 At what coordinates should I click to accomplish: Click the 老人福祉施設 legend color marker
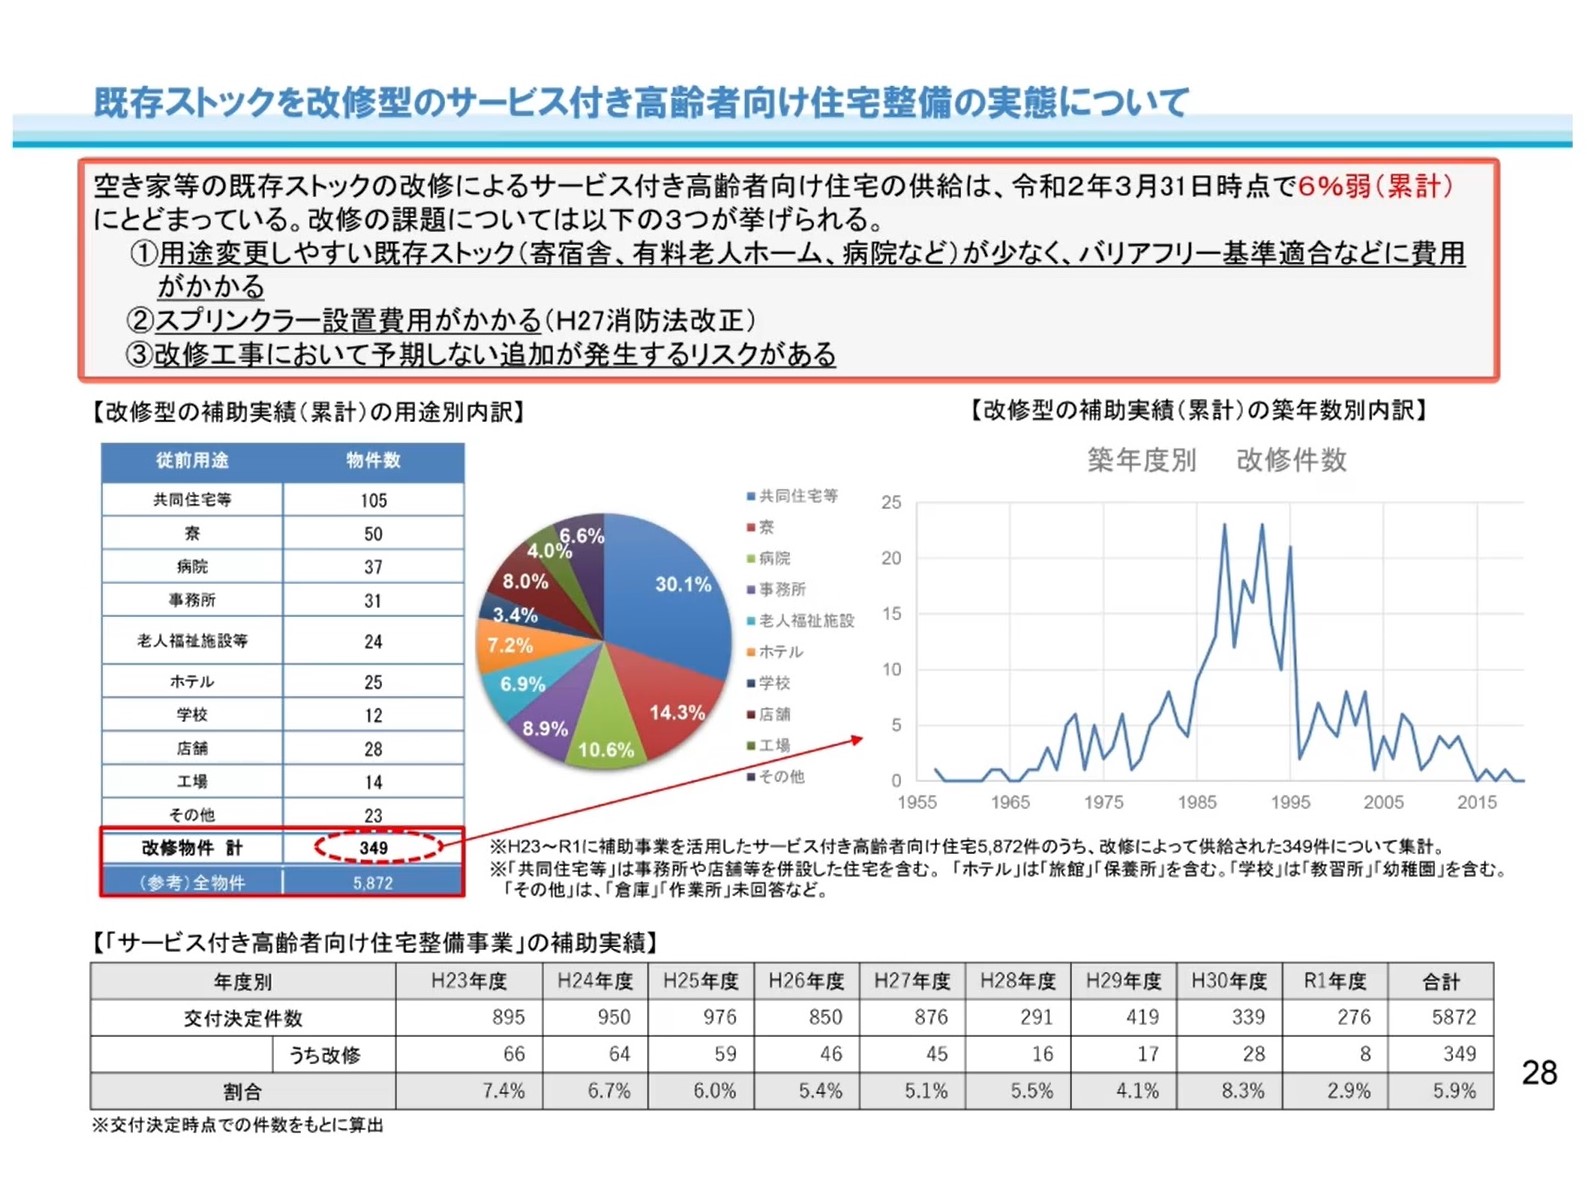click(750, 621)
